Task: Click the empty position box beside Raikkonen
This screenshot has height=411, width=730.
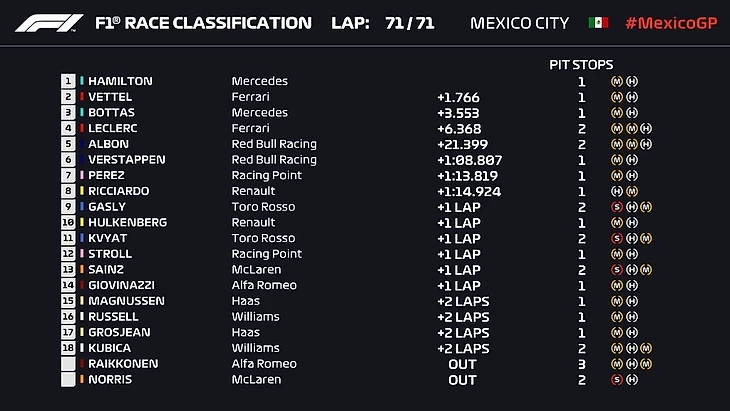Action: (x=69, y=364)
